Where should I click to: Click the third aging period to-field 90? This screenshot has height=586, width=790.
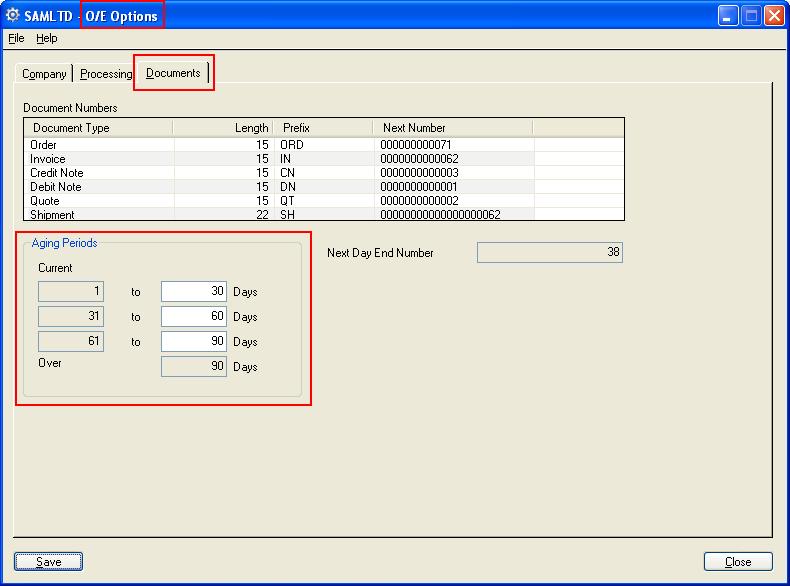pos(194,342)
